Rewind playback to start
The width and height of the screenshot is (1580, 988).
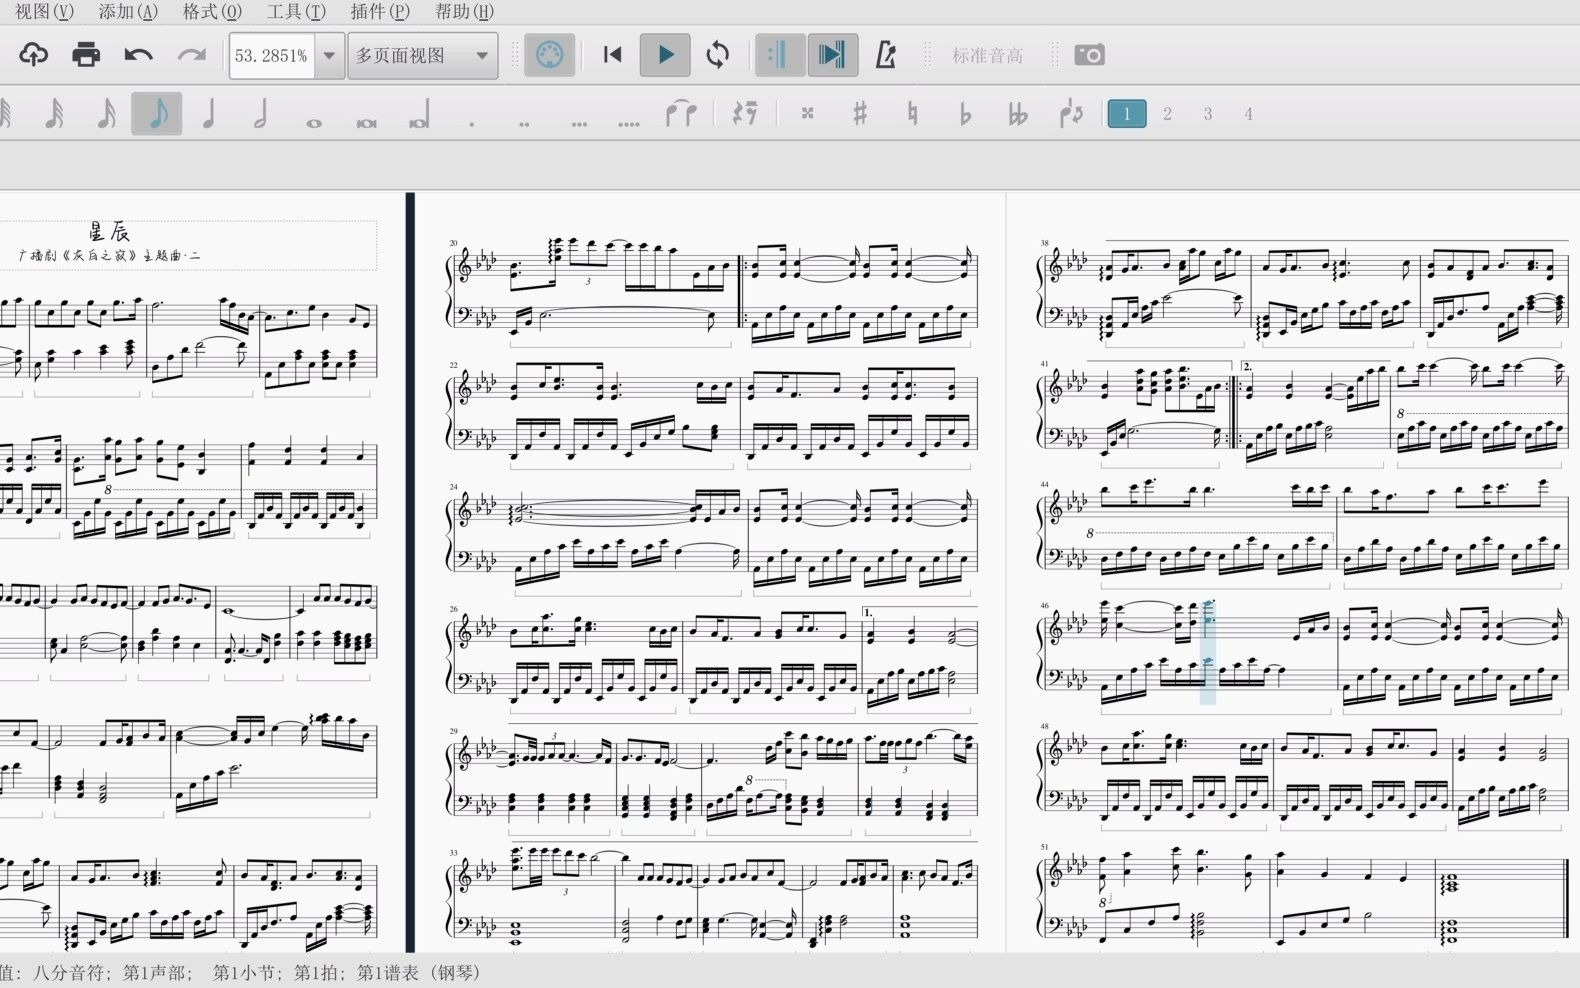[612, 55]
